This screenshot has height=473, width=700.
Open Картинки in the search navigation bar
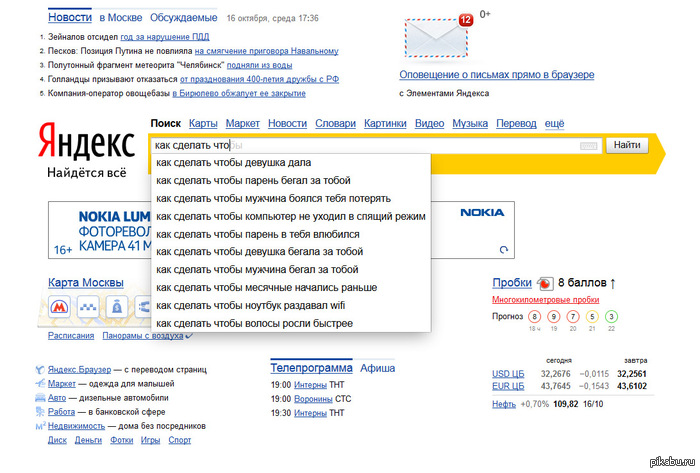click(x=385, y=123)
